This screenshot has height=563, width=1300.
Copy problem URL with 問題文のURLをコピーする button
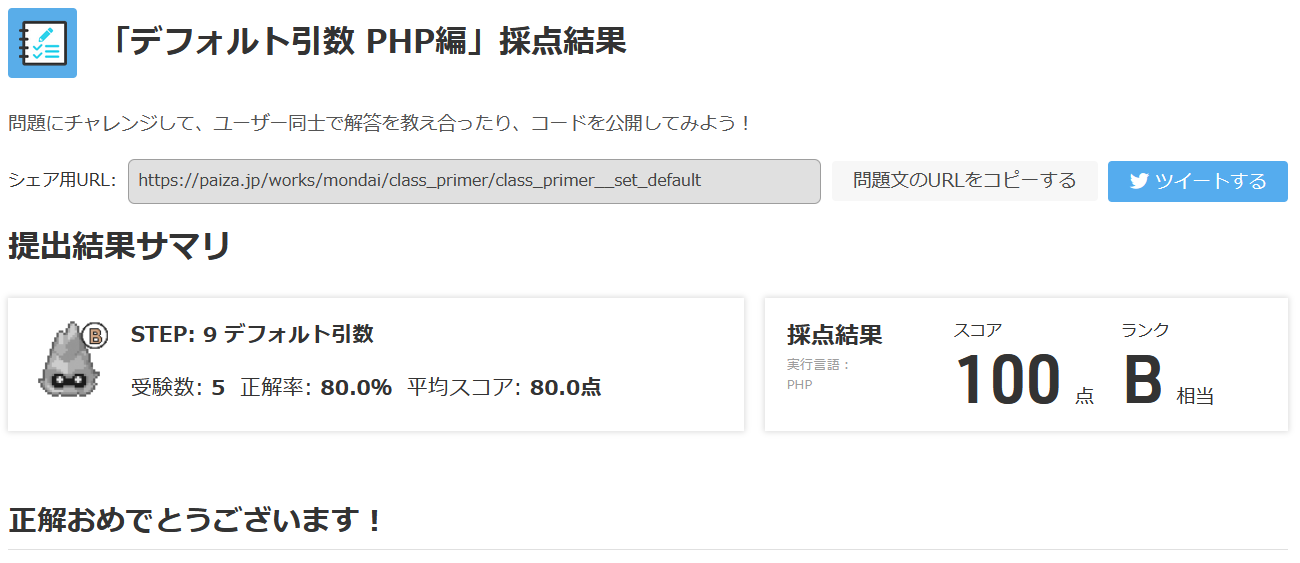coord(965,181)
